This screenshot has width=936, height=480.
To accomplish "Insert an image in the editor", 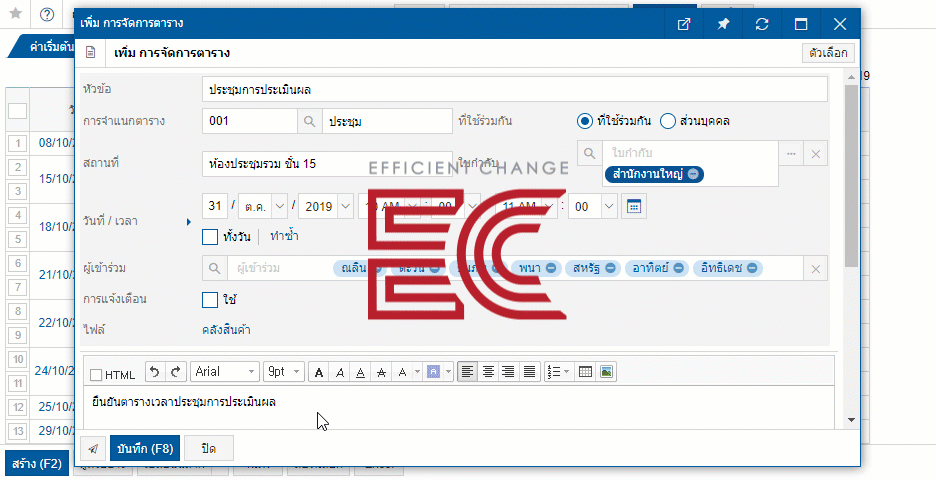I will coord(606,372).
